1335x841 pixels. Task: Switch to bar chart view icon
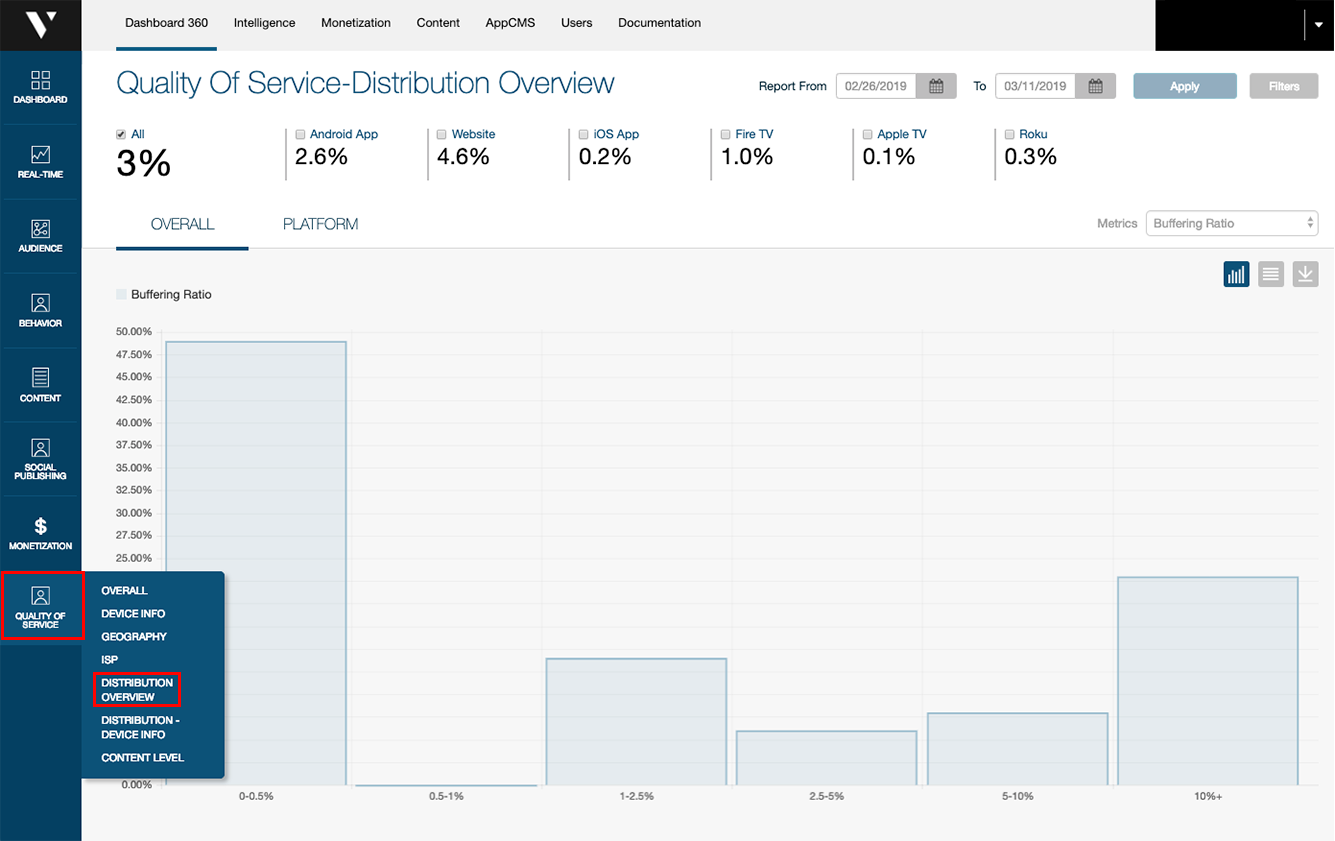pos(1236,274)
